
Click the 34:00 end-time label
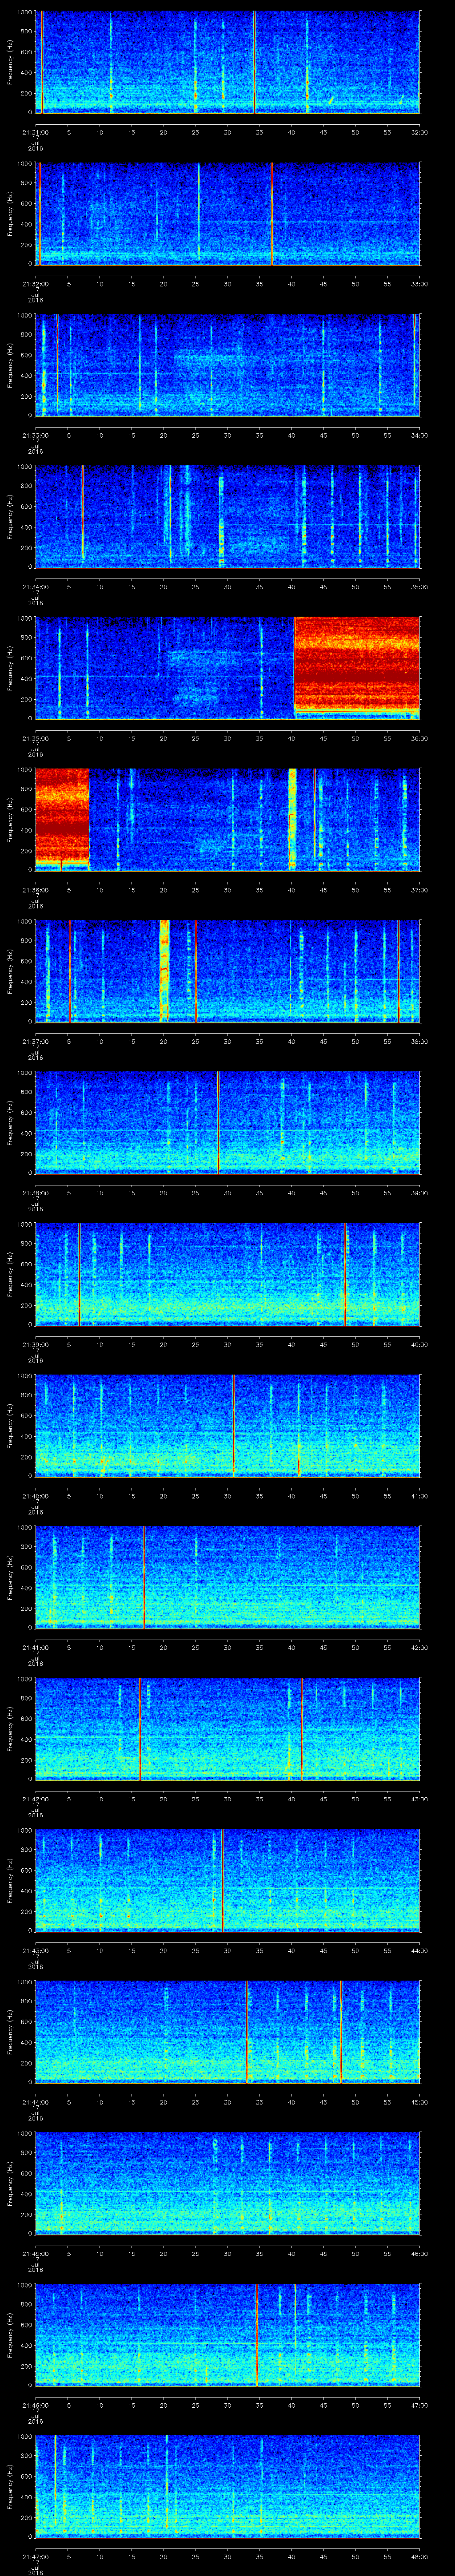click(x=419, y=435)
